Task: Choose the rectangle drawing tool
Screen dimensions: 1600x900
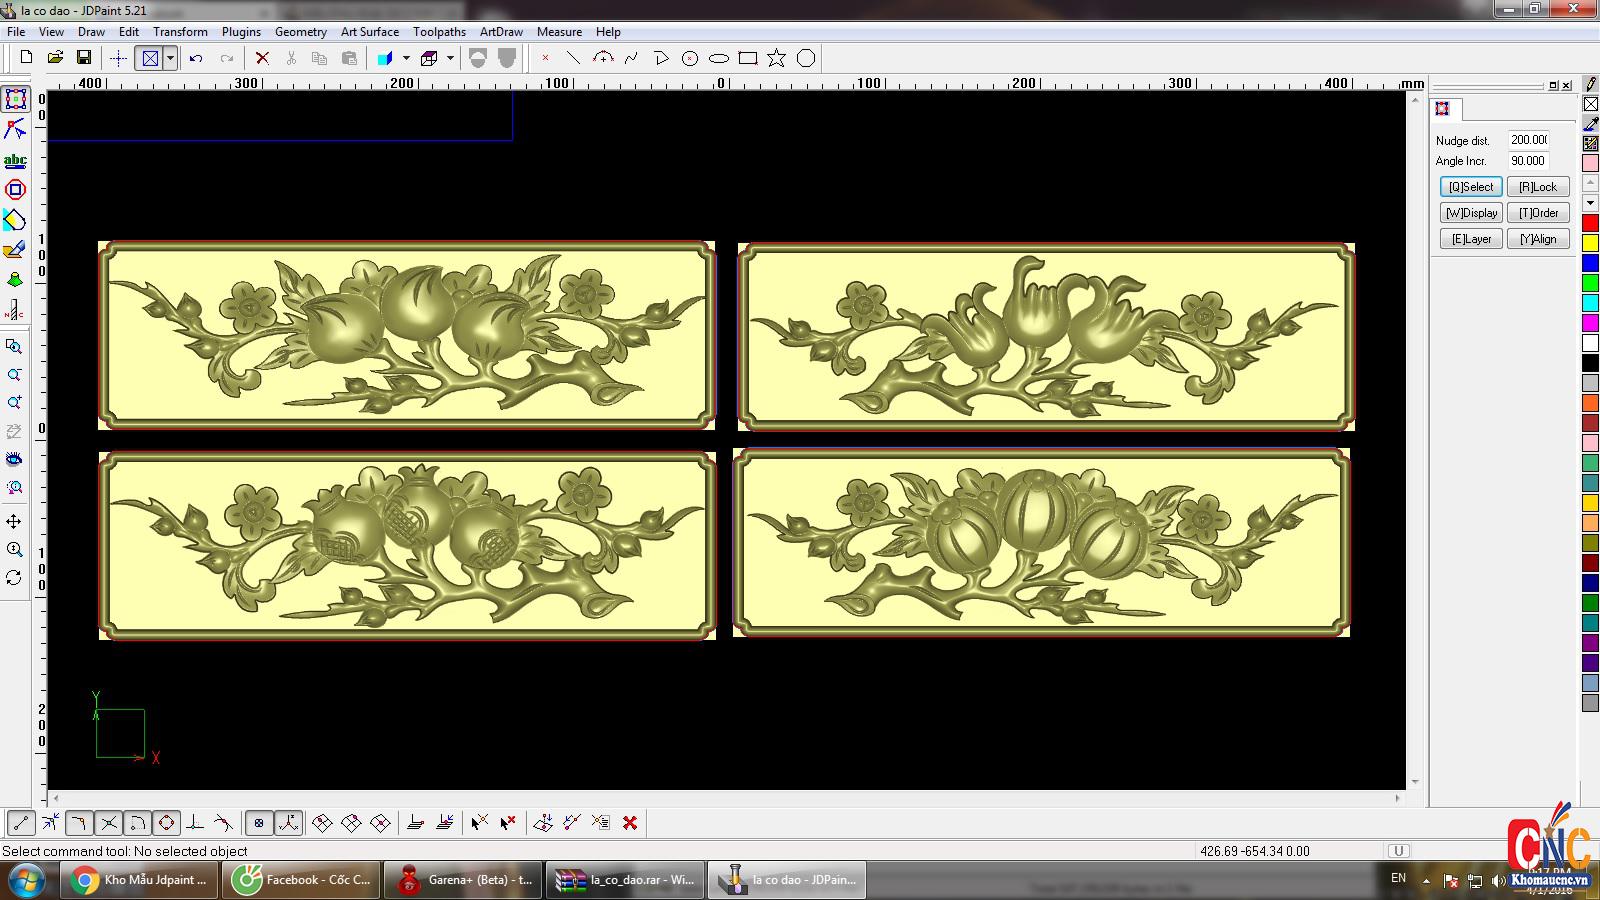Action: [747, 58]
